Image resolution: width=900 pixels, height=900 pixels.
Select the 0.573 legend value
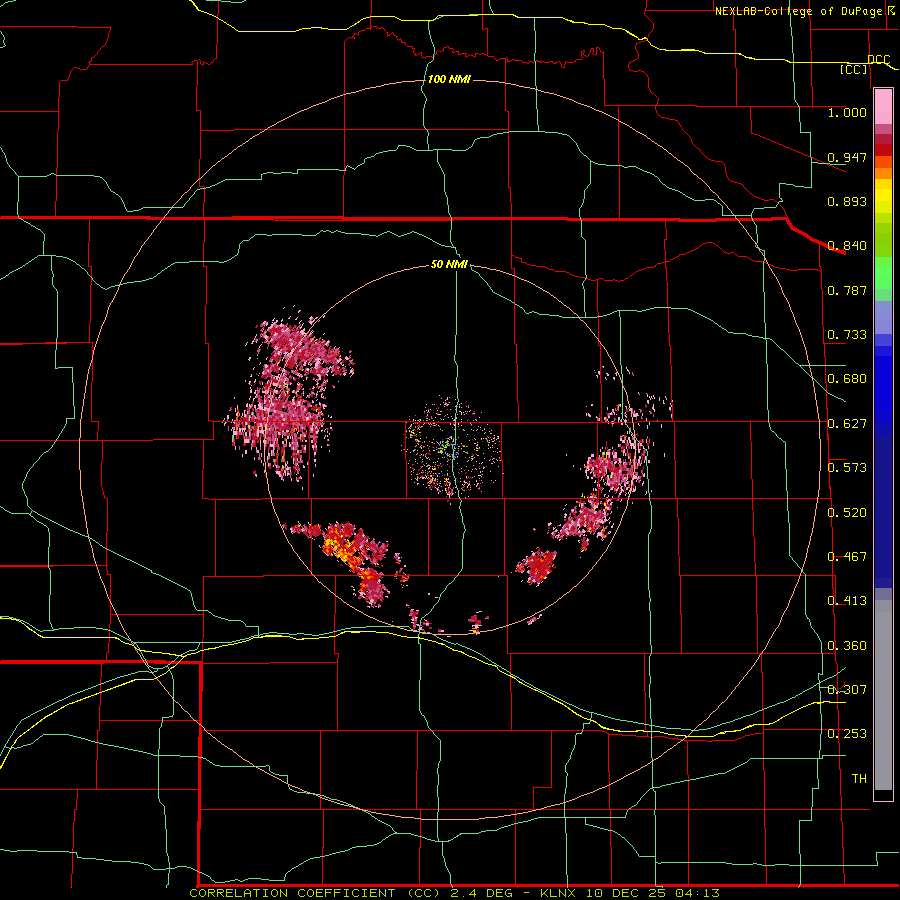(847, 468)
